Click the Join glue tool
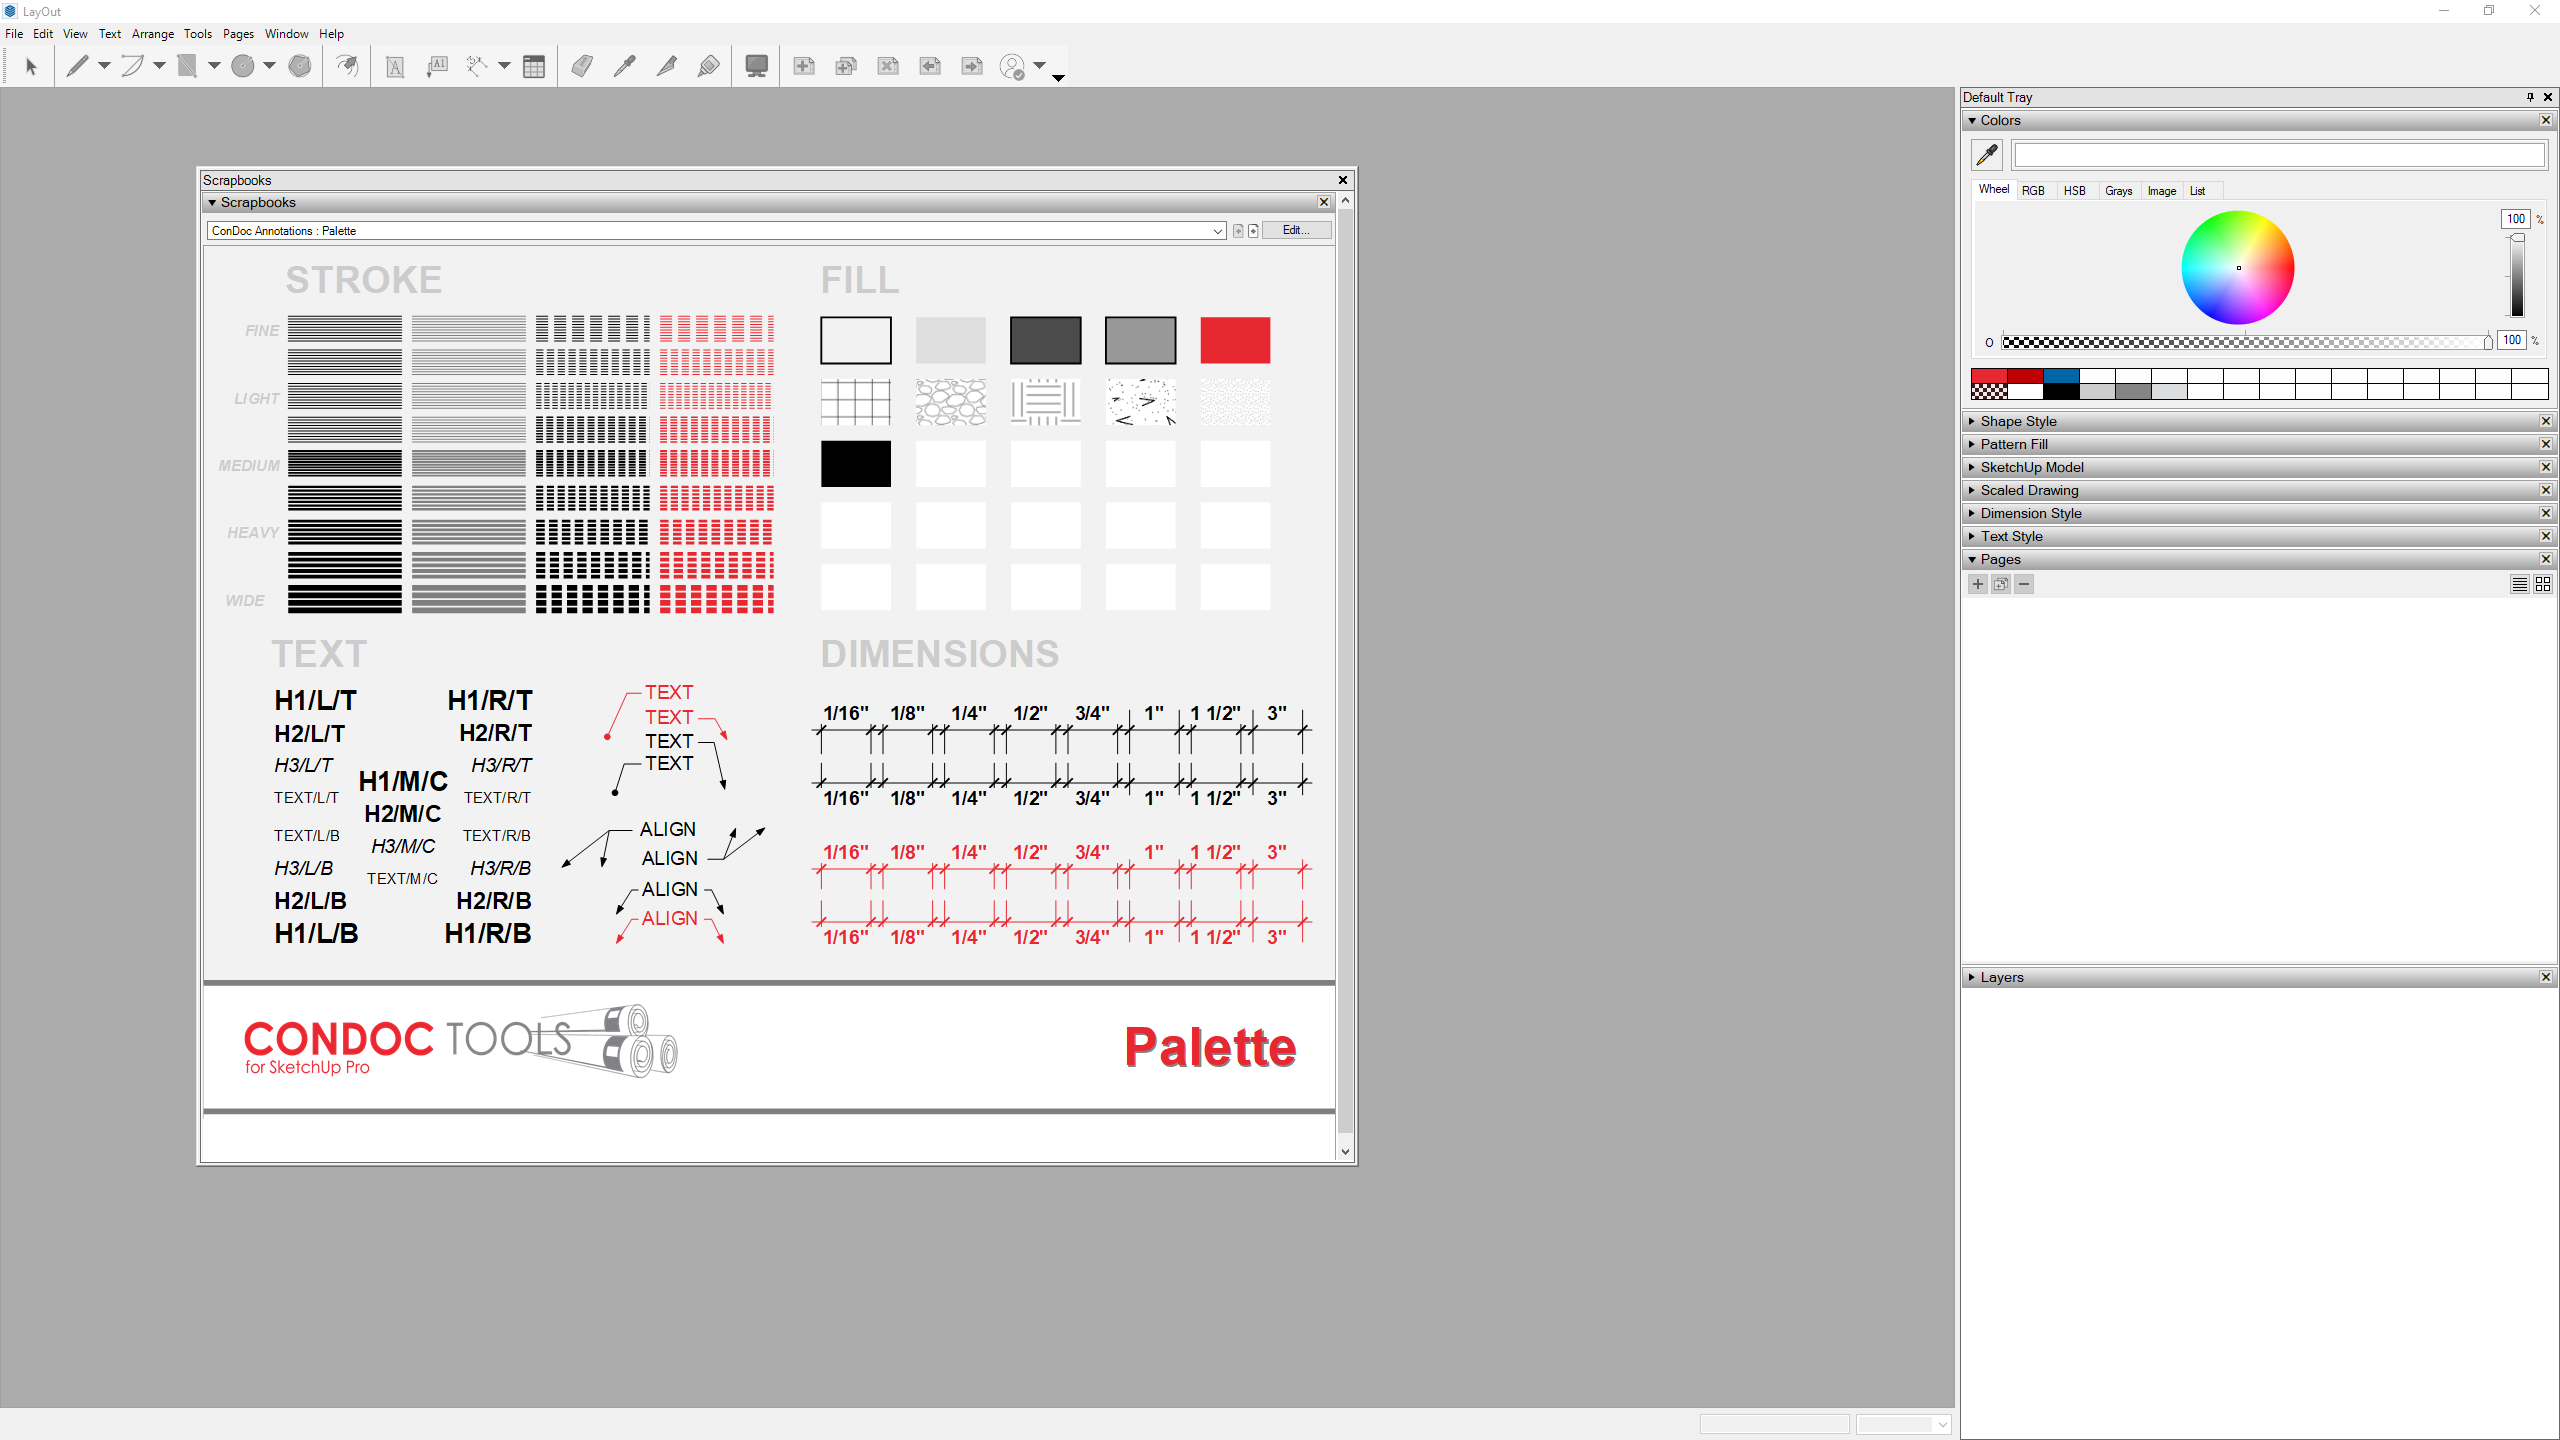2560x1440 pixels. click(x=708, y=67)
